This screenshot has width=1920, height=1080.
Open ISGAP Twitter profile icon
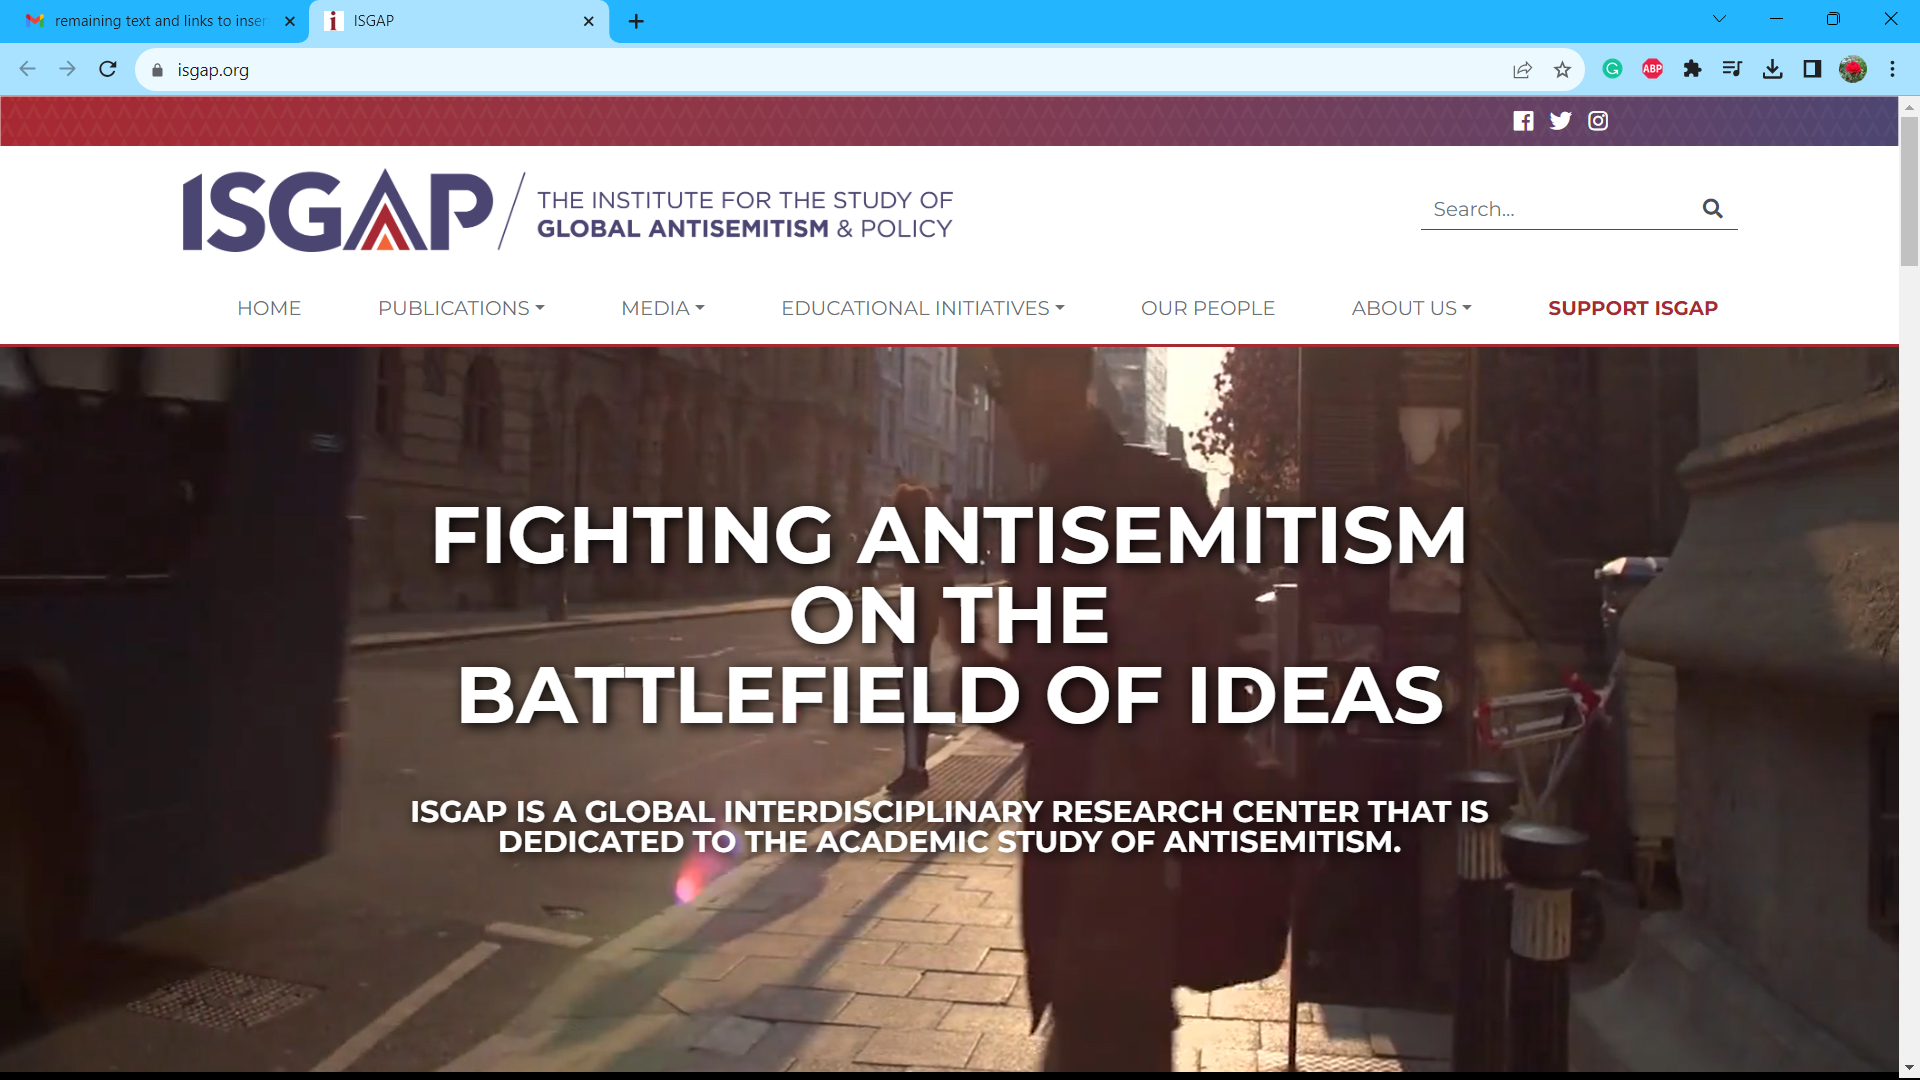1560,121
